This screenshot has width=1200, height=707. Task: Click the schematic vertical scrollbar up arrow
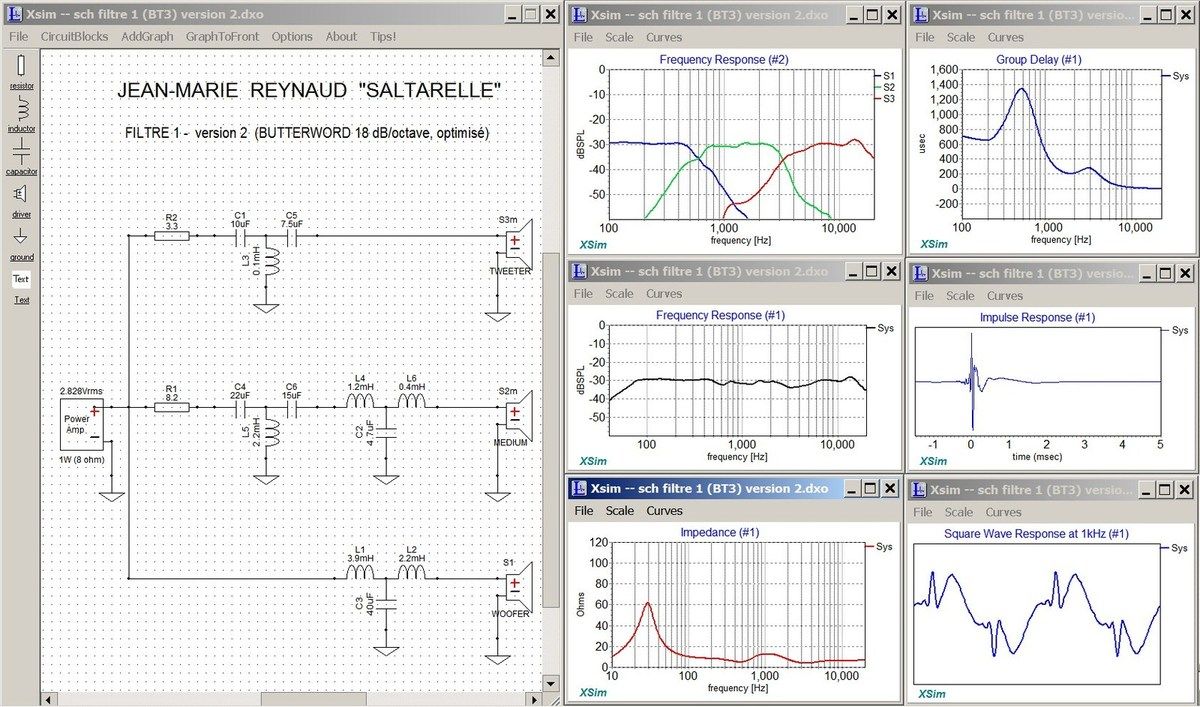pyautogui.click(x=549, y=57)
